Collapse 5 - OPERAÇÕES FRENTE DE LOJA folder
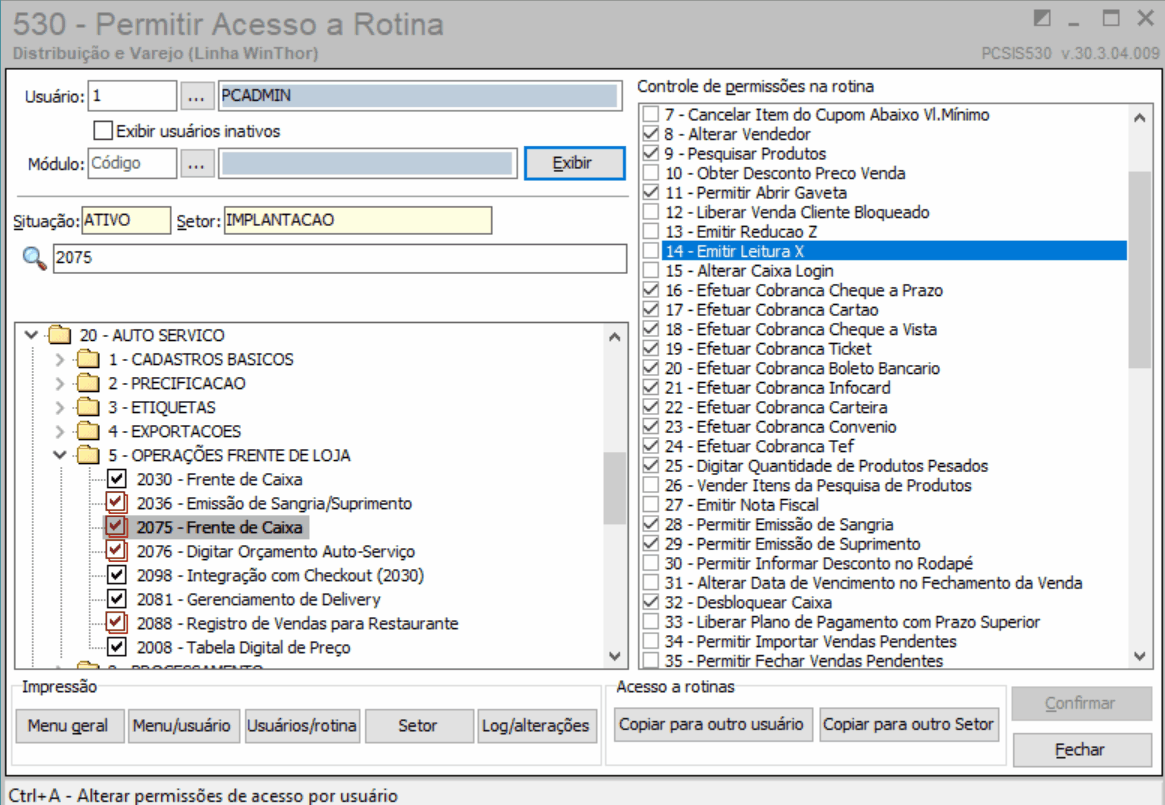Screen dimensions: 1165x805 [x=60, y=455]
